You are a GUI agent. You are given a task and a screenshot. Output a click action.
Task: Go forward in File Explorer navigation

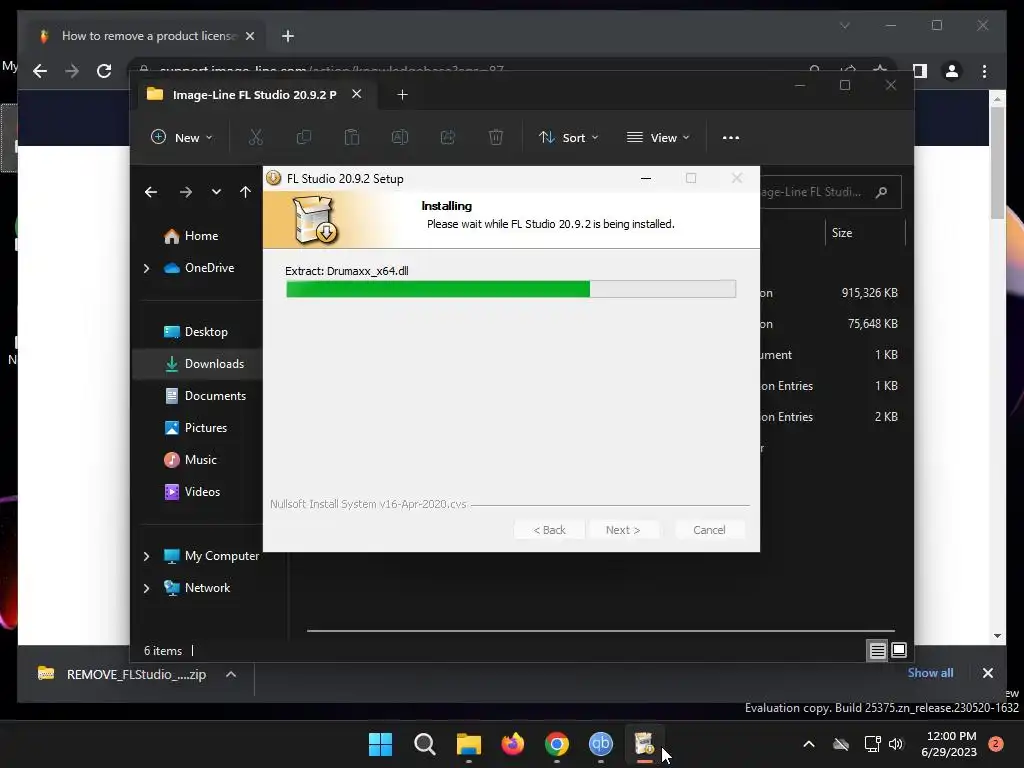pos(185,192)
